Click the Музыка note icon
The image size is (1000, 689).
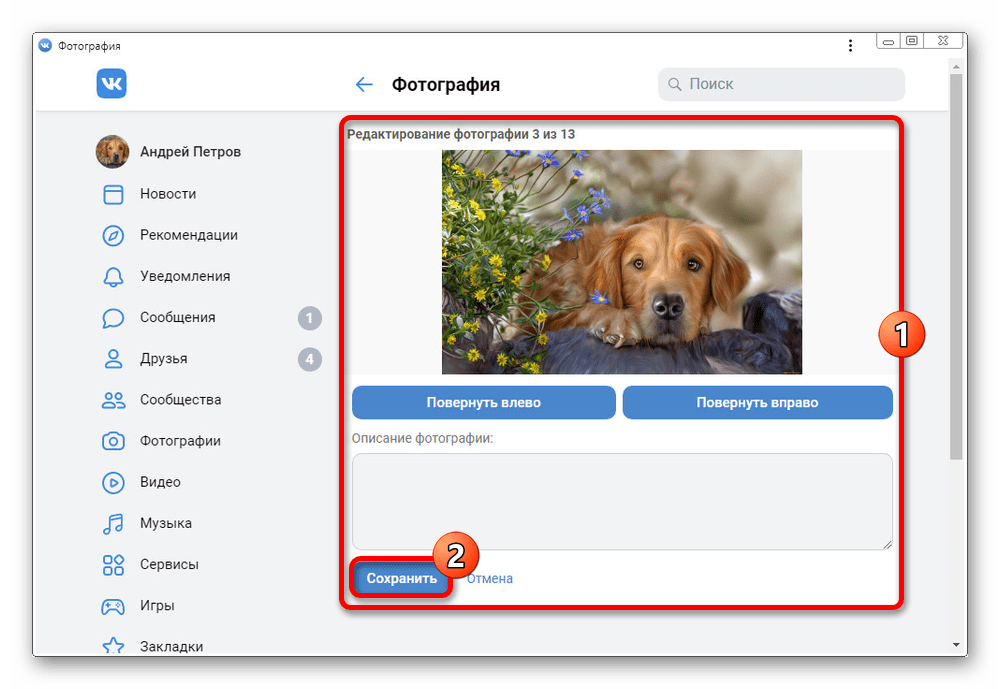(113, 524)
